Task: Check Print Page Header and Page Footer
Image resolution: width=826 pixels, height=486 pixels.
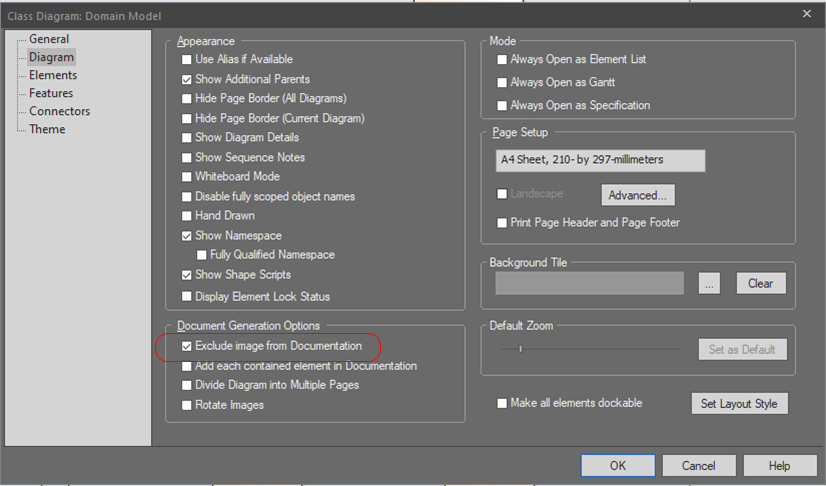Action: point(502,223)
